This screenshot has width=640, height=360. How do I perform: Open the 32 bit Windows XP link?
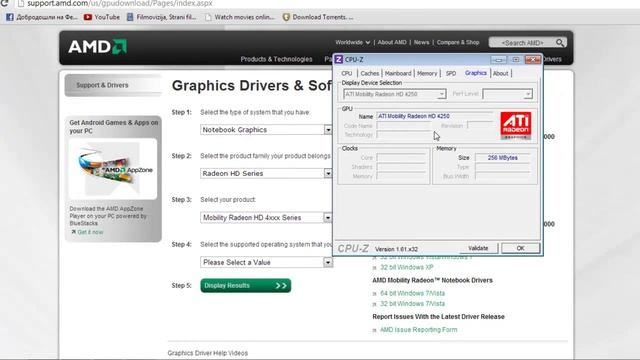coord(407,267)
